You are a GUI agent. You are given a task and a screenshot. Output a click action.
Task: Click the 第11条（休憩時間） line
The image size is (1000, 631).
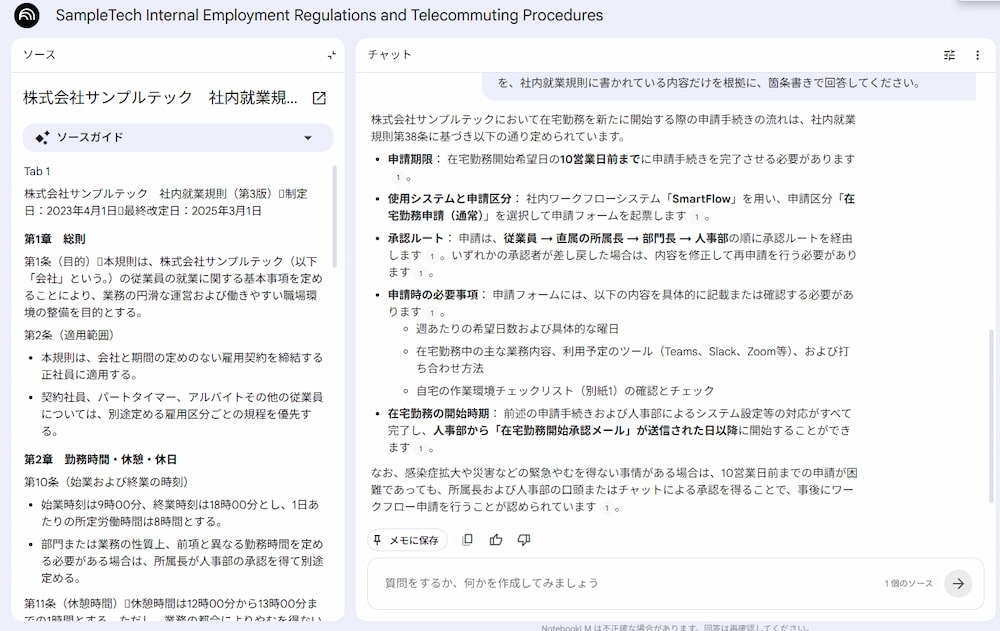tap(70, 603)
